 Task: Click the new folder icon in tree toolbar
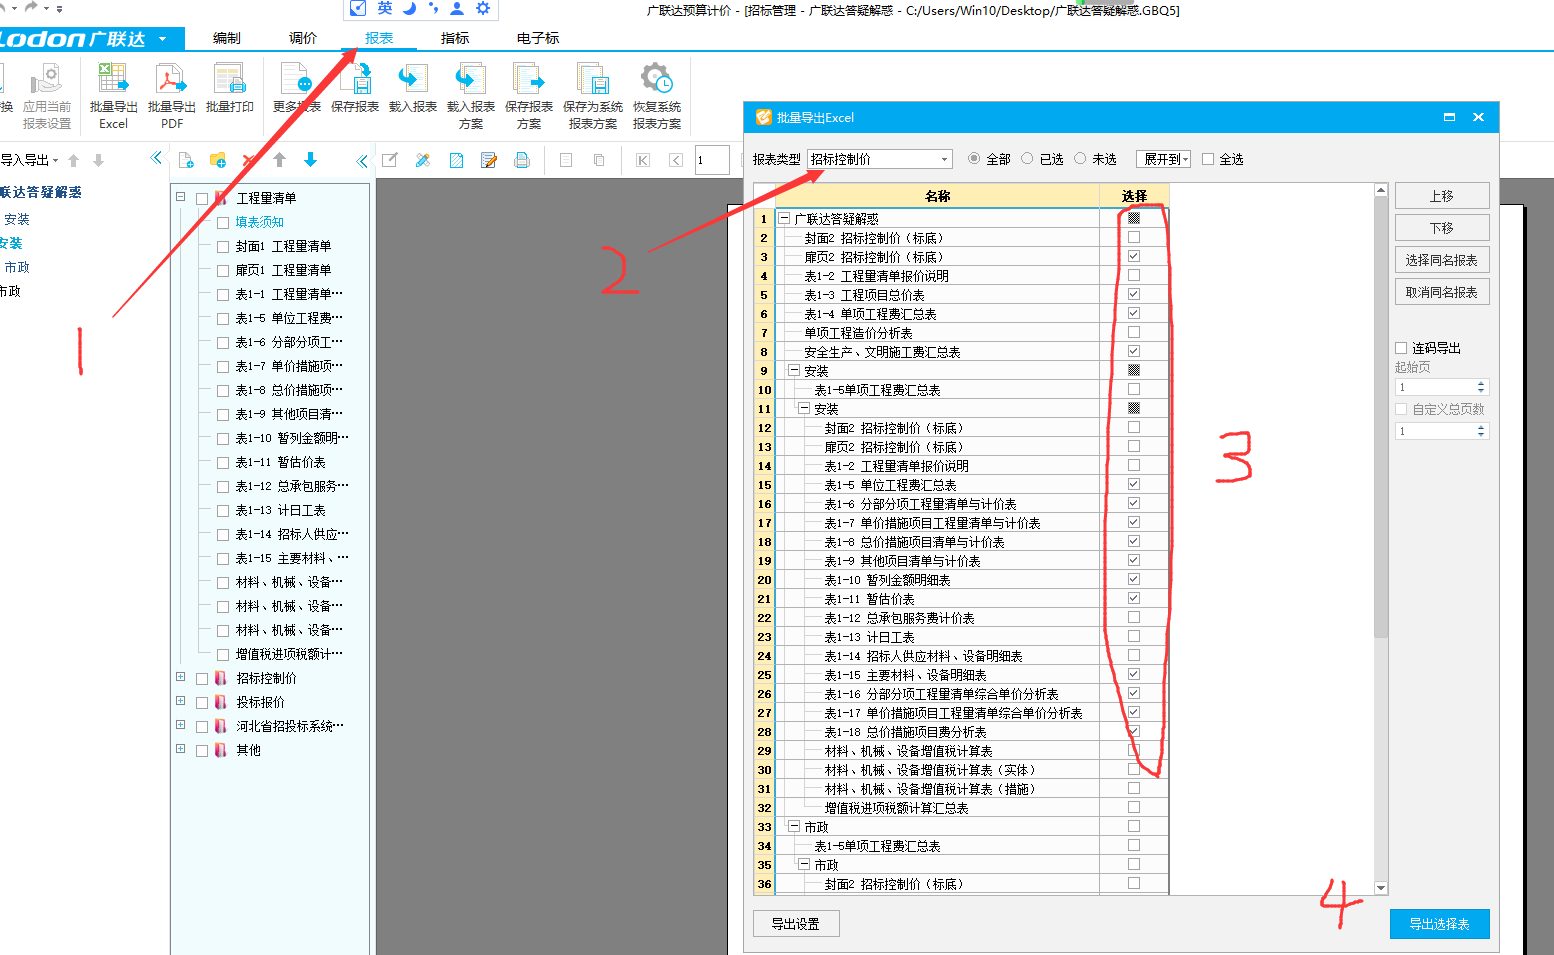coord(218,160)
